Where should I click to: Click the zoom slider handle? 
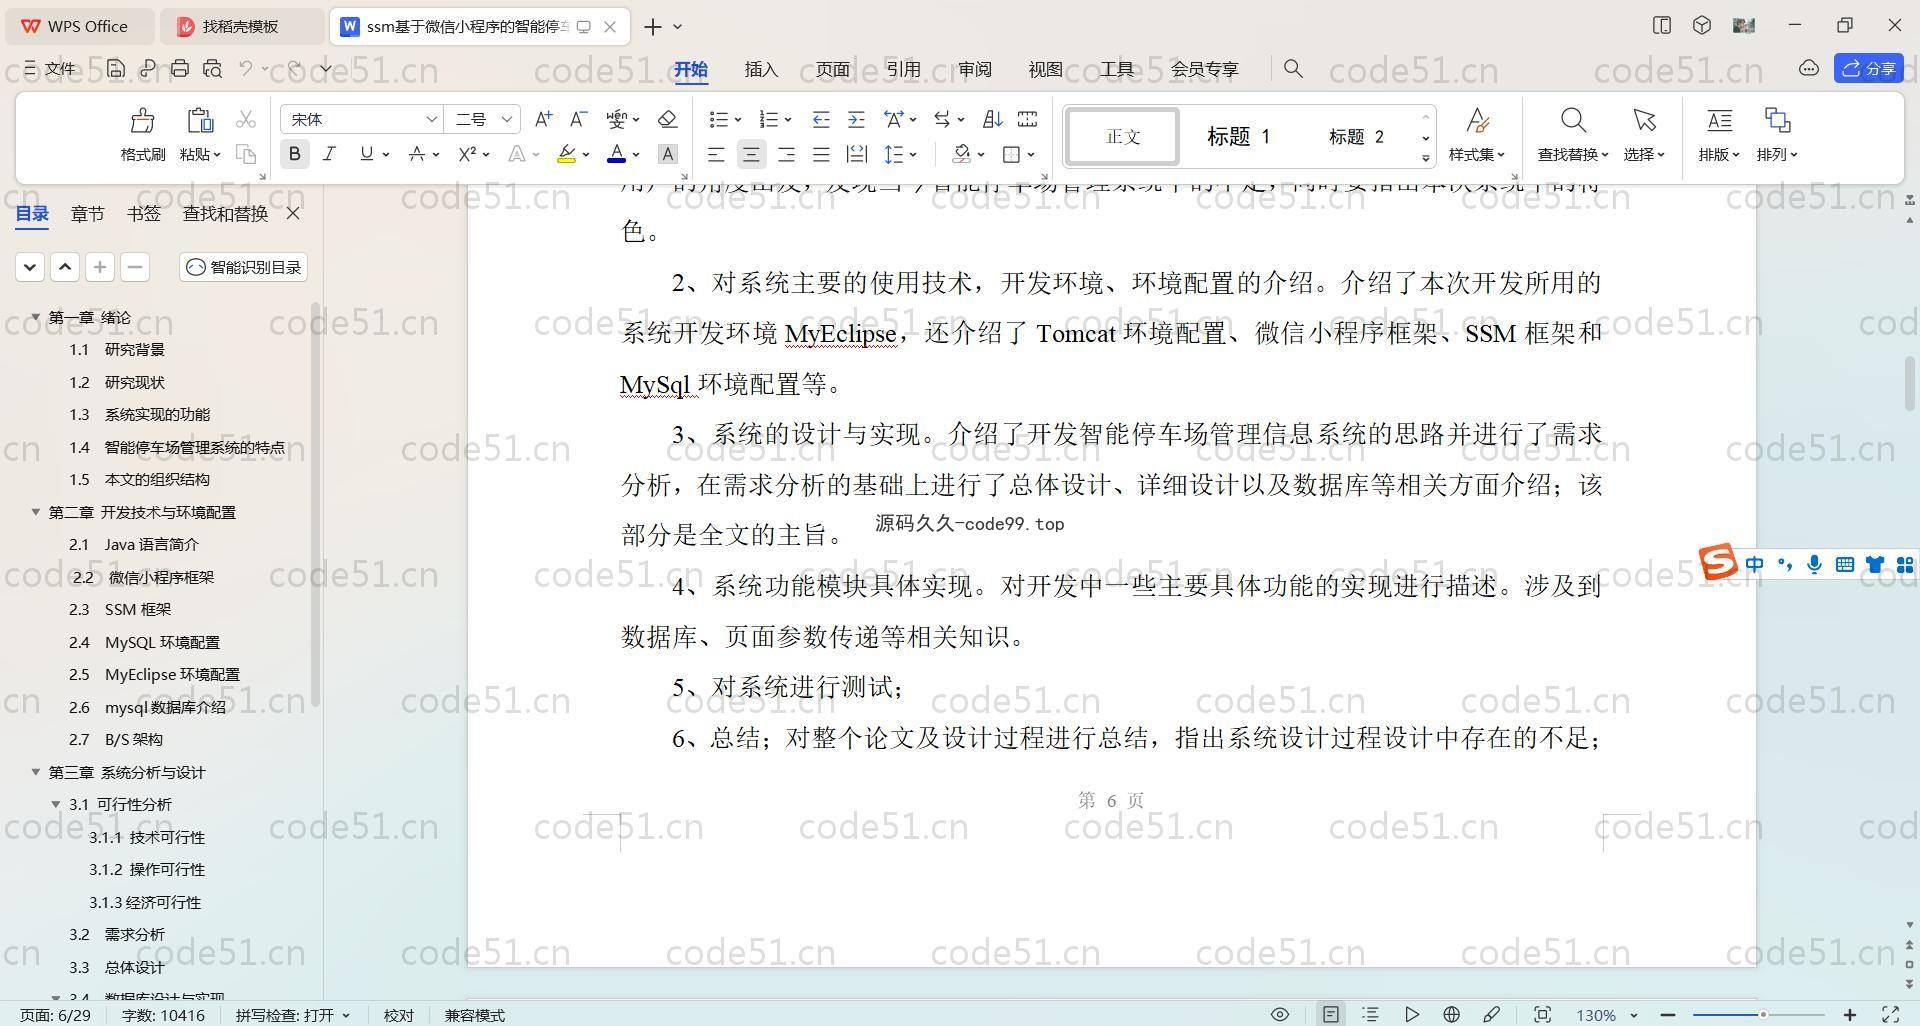[1763, 1015]
